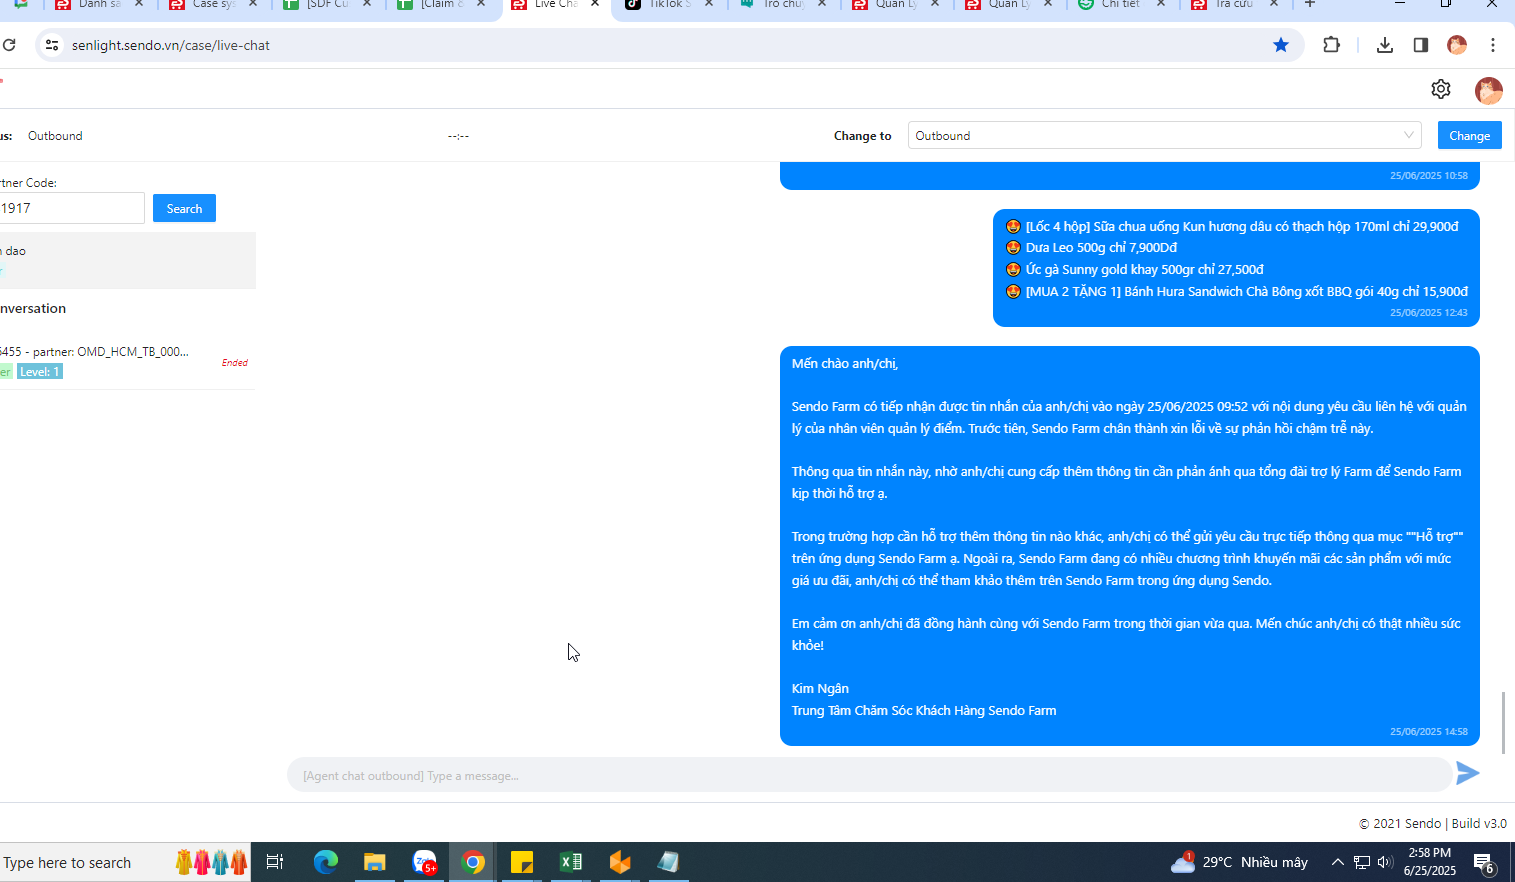The height and width of the screenshot is (882, 1515).
Task: Switch to the Claim spreadsheet tab
Action: pos(441,4)
